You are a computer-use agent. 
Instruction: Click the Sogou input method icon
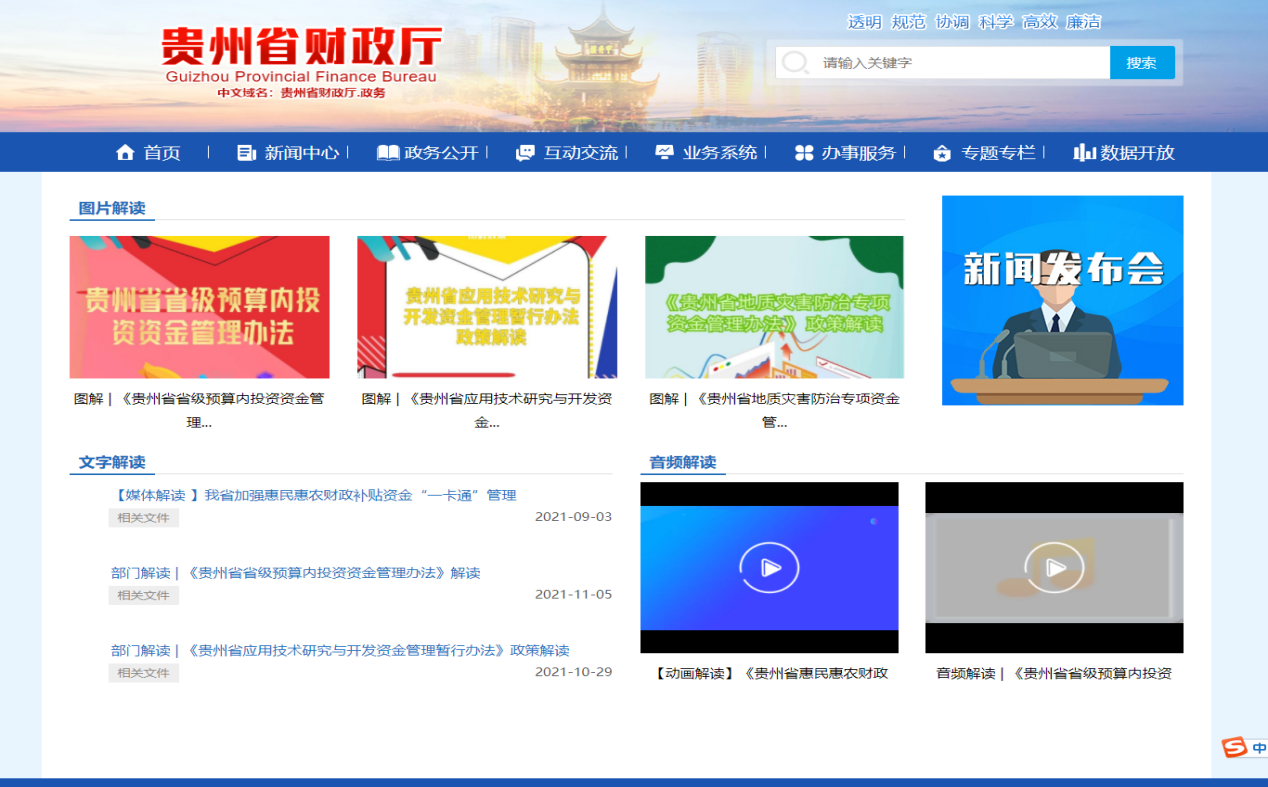pos(1235,748)
